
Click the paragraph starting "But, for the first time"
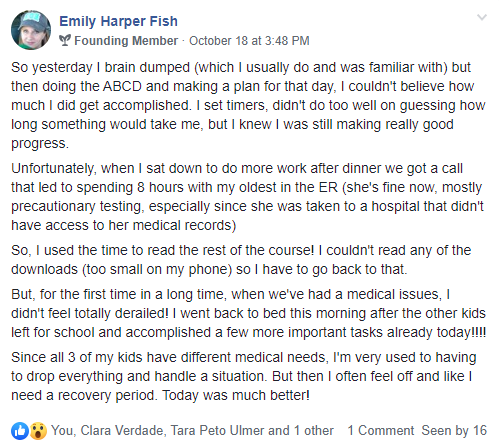pos(249,313)
